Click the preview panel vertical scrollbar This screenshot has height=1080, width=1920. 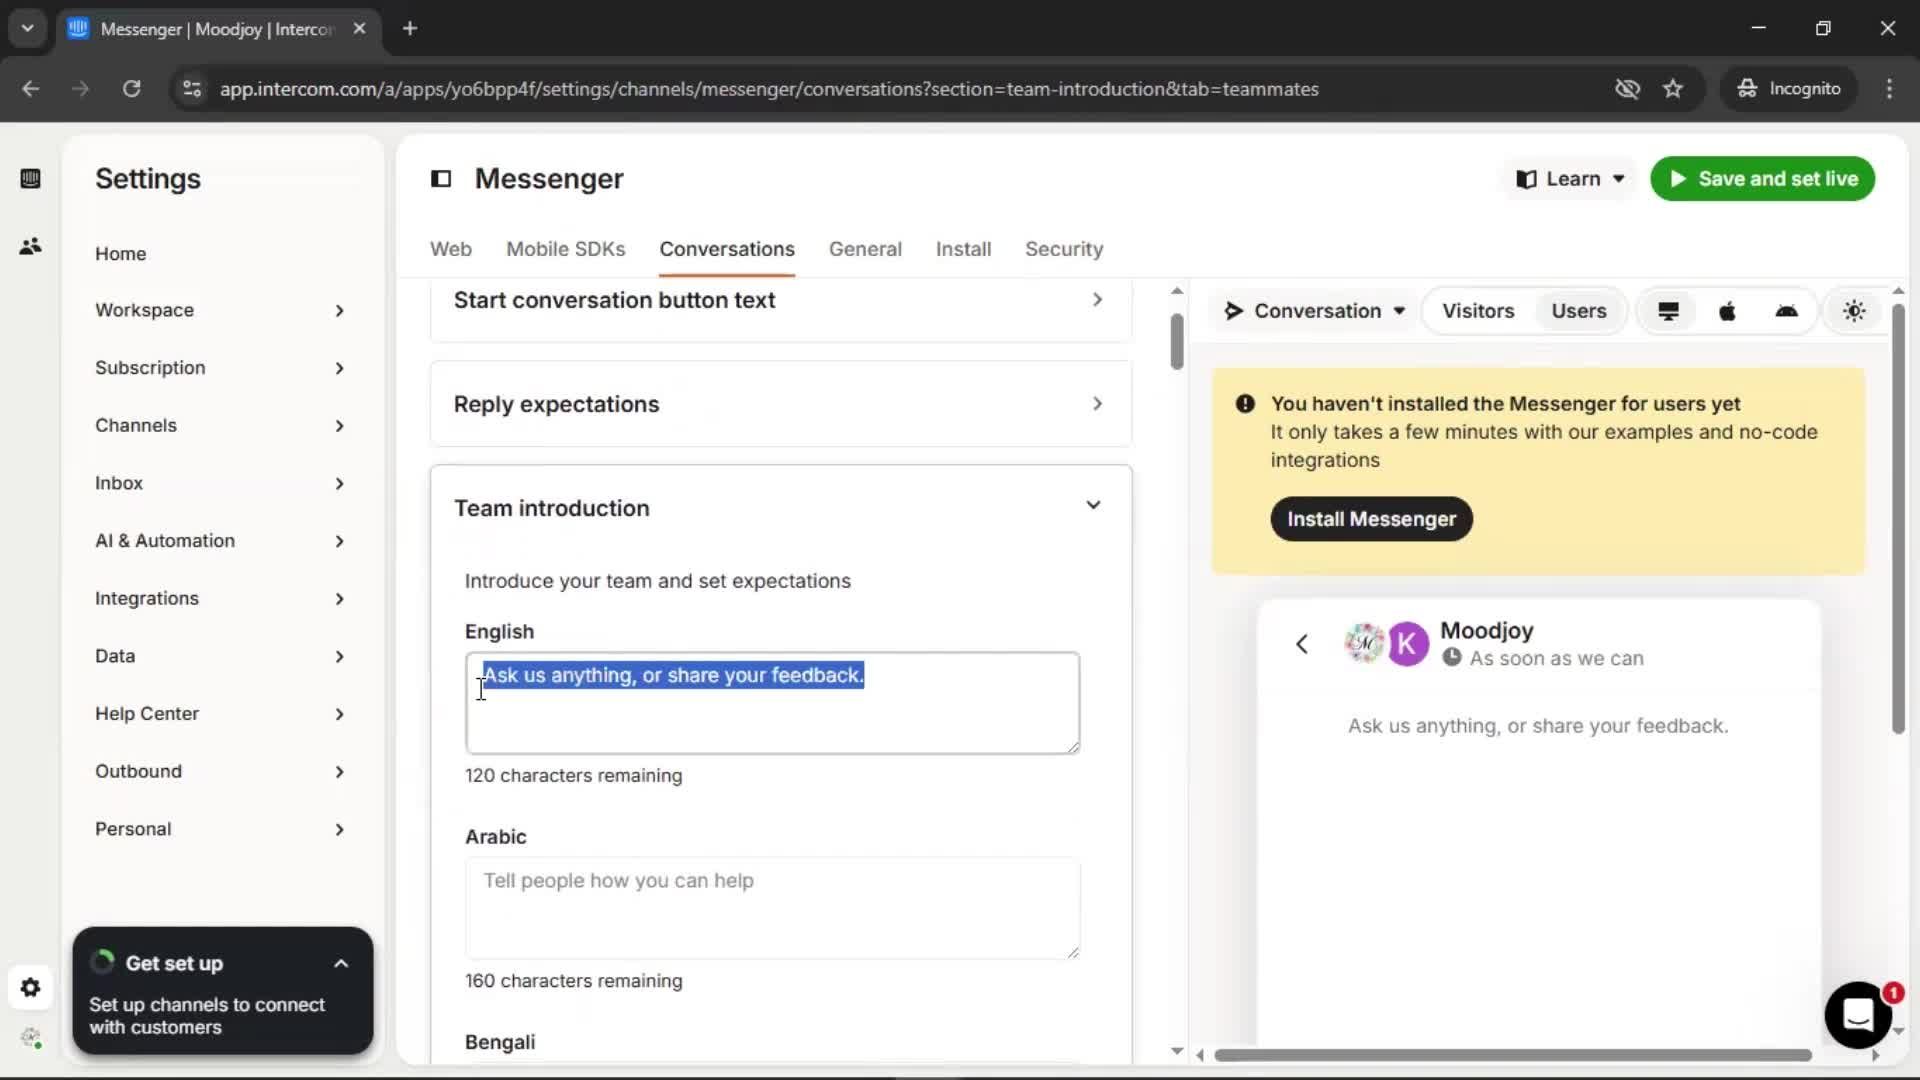click(1898, 519)
